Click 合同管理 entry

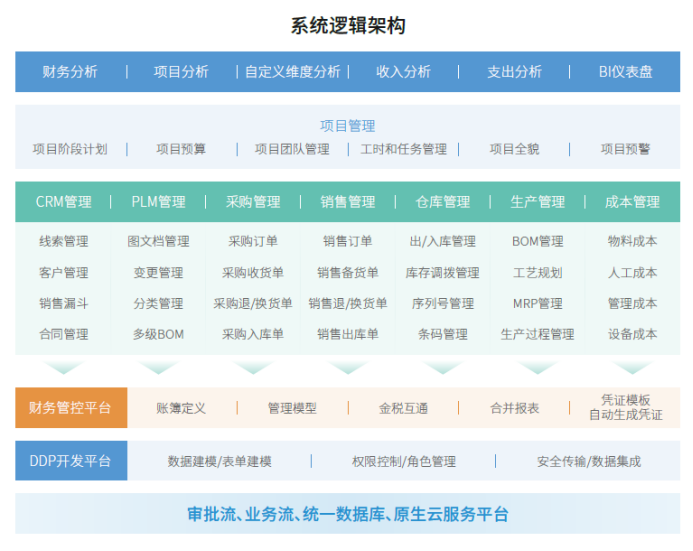(64, 334)
